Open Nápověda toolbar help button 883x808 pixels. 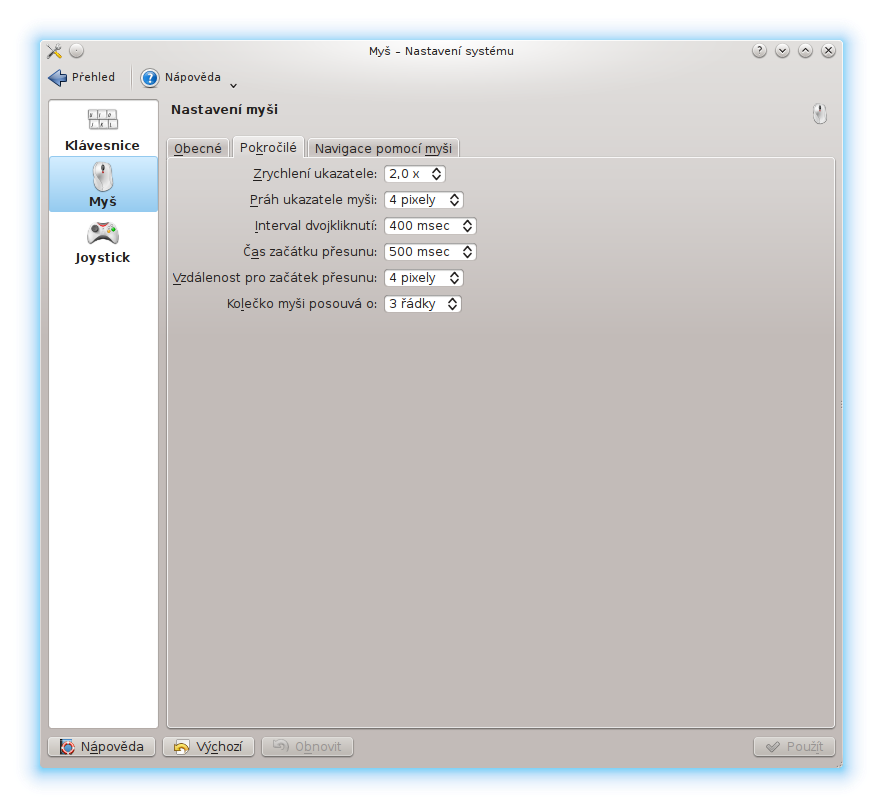181,77
